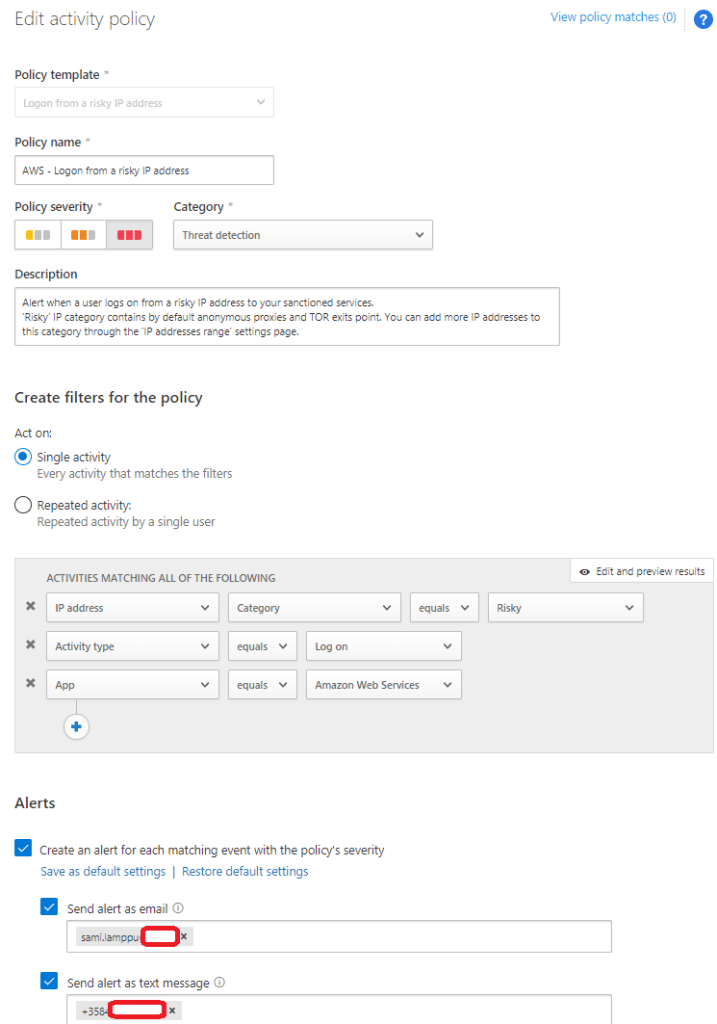The image size is (717, 1024).
Task: Remove the email recipient tag
Action: coord(184,937)
